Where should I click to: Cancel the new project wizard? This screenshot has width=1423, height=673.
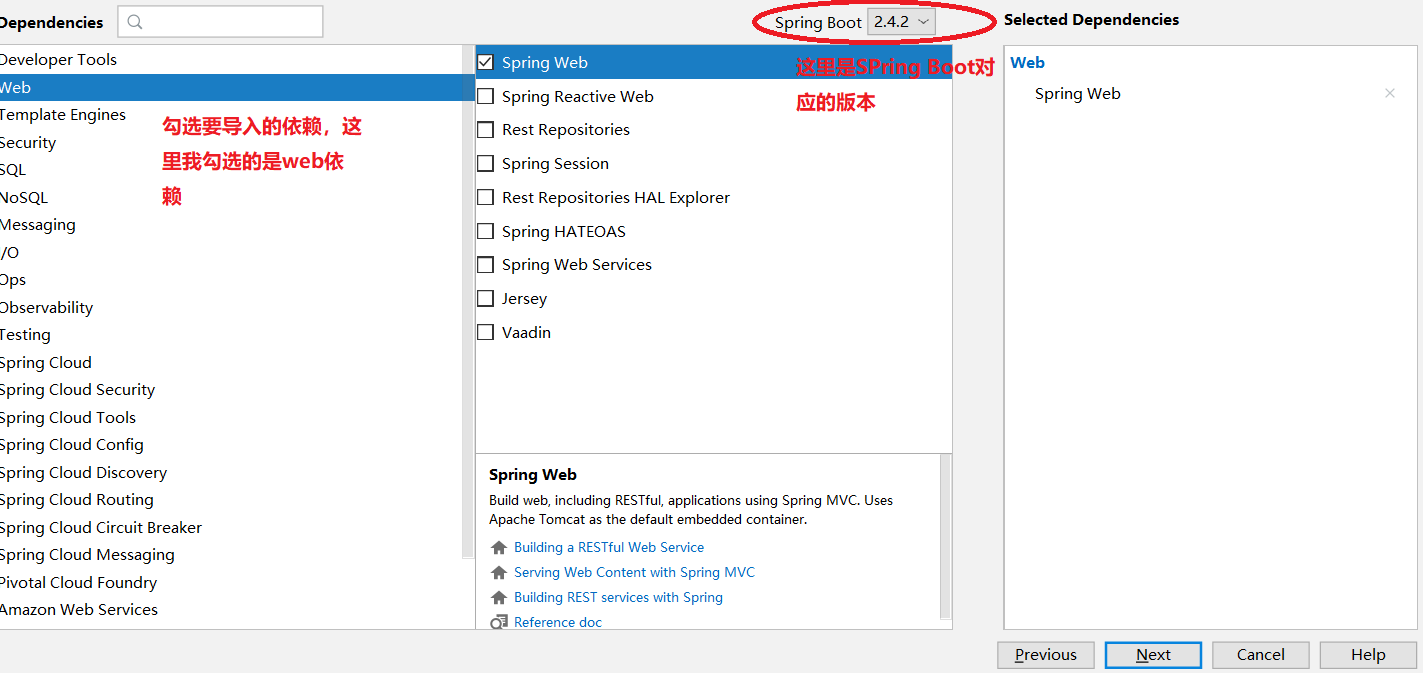(x=1261, y=655)
